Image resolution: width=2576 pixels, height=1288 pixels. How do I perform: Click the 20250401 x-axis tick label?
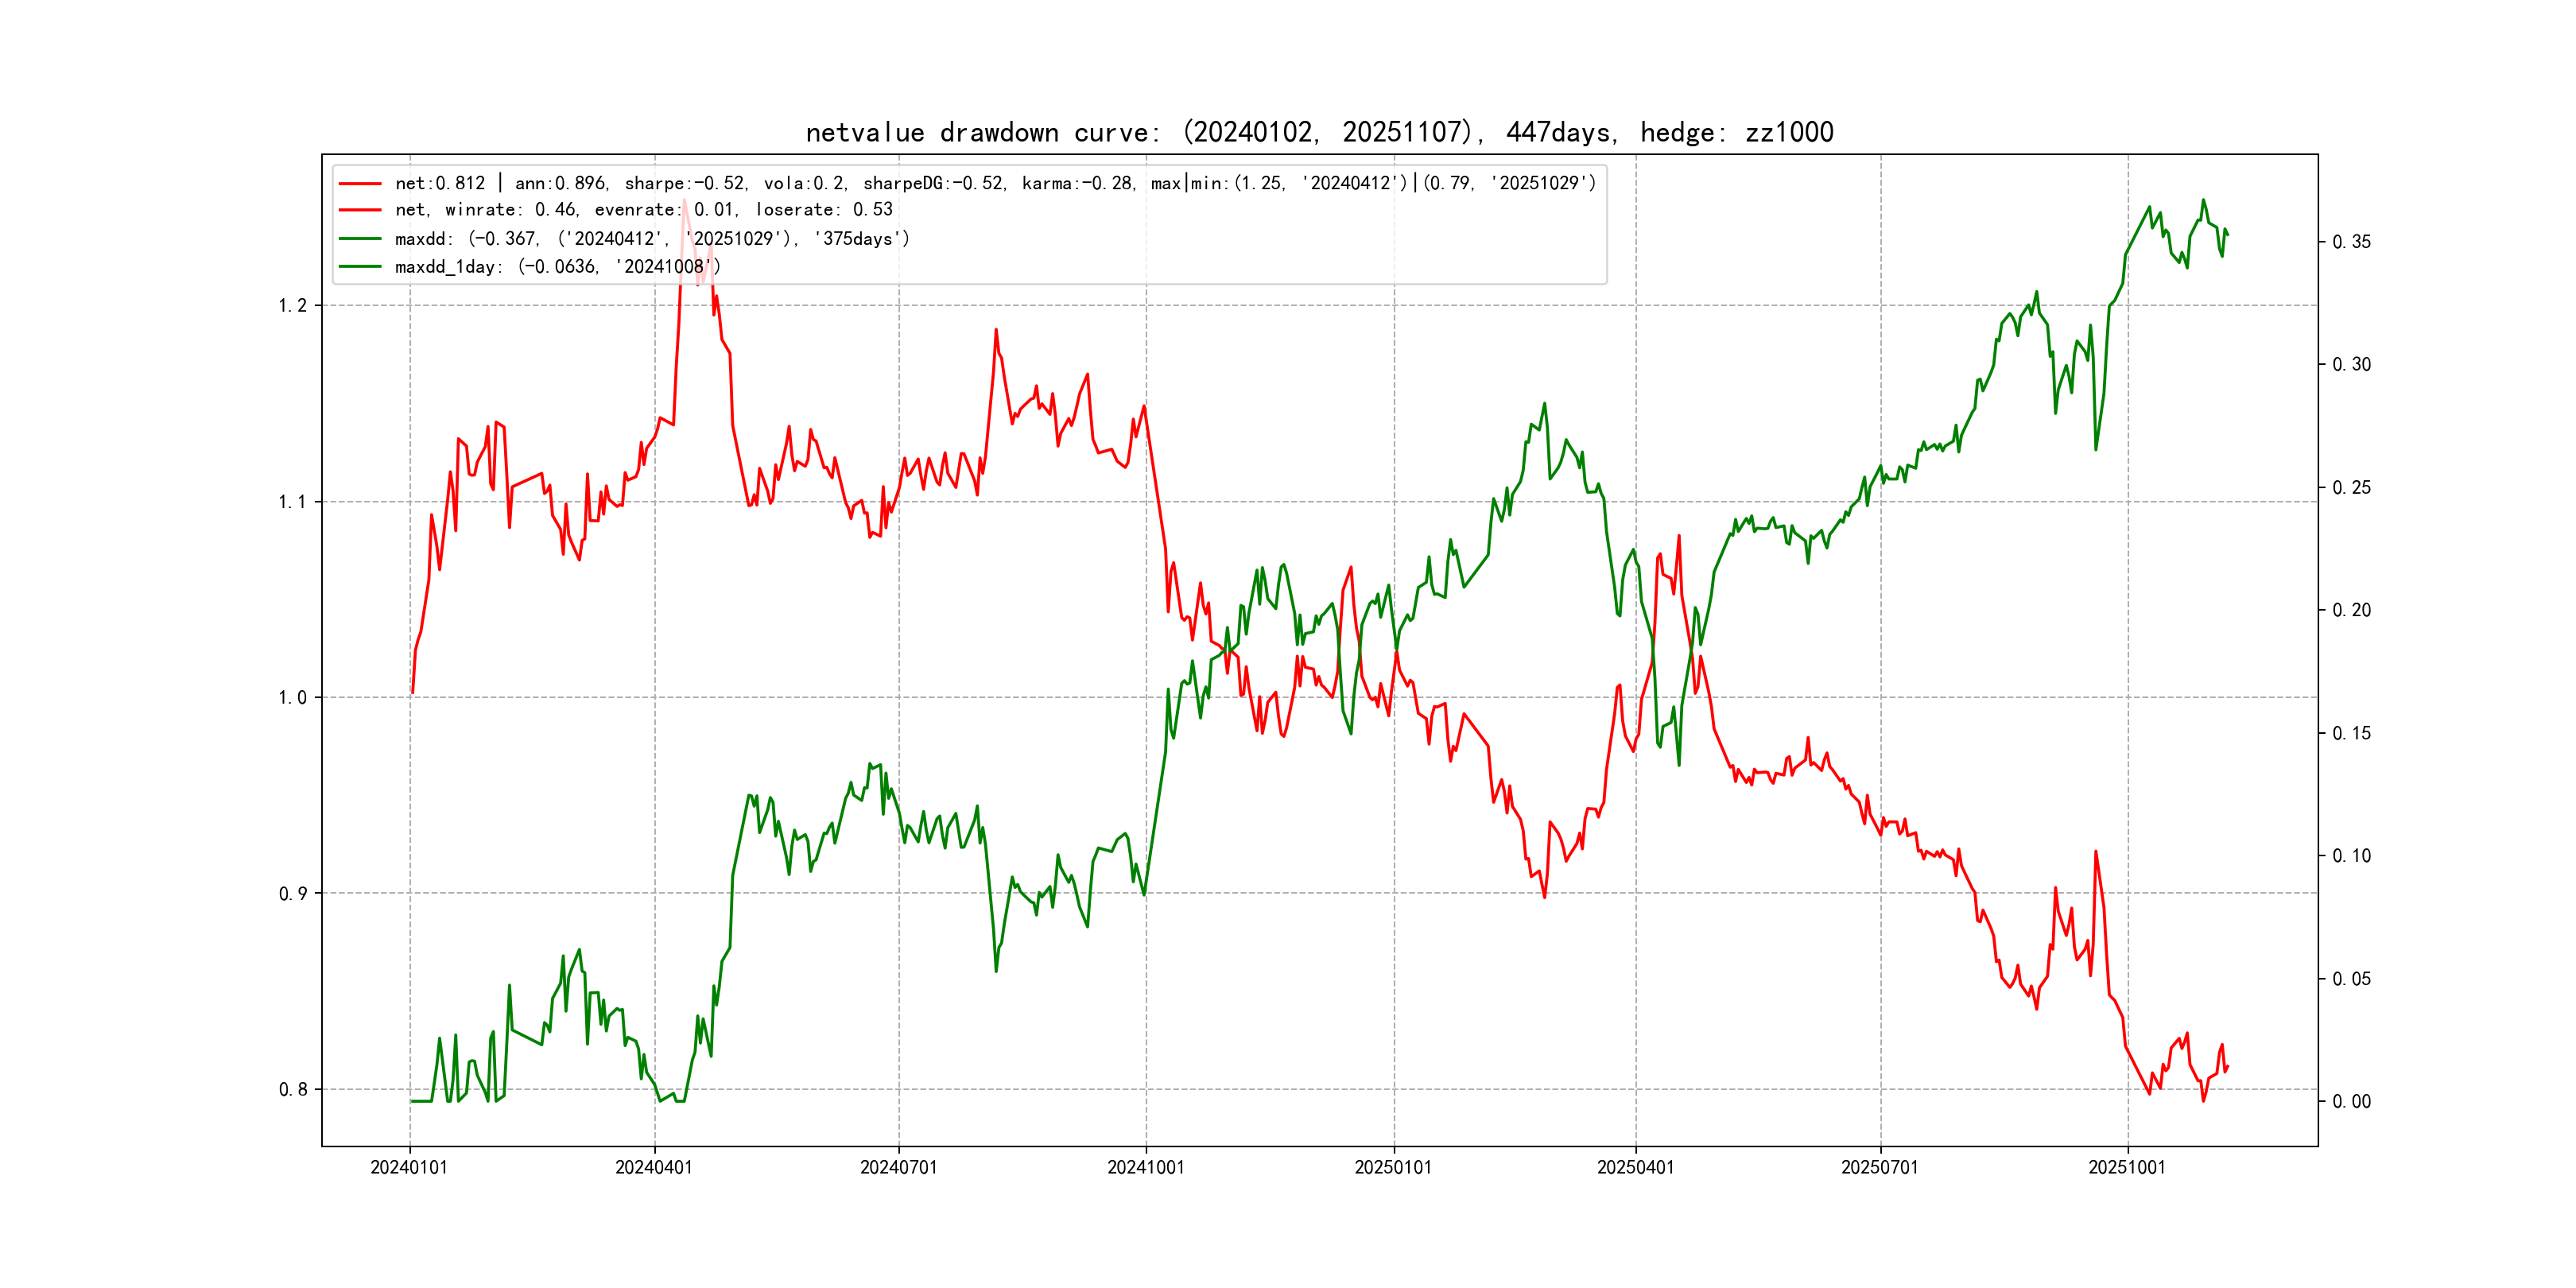(1635, 1168)
